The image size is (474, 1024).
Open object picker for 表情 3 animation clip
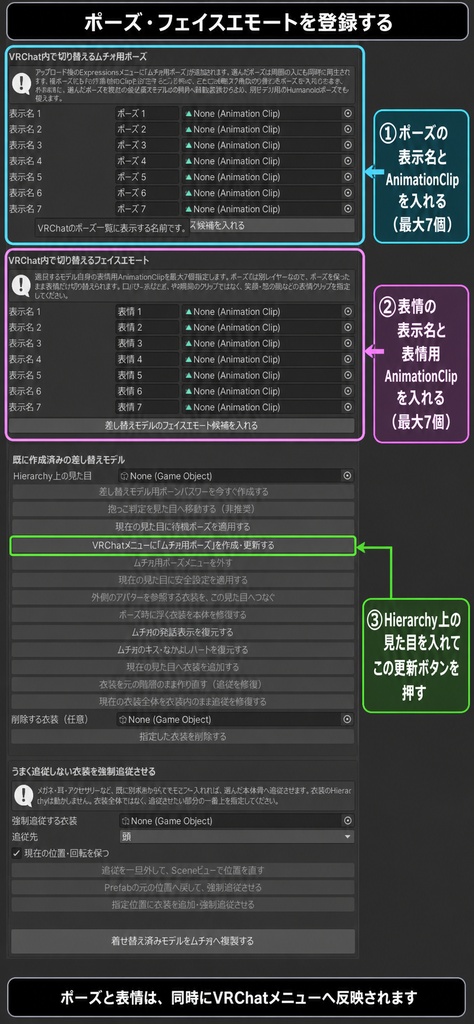347,344
